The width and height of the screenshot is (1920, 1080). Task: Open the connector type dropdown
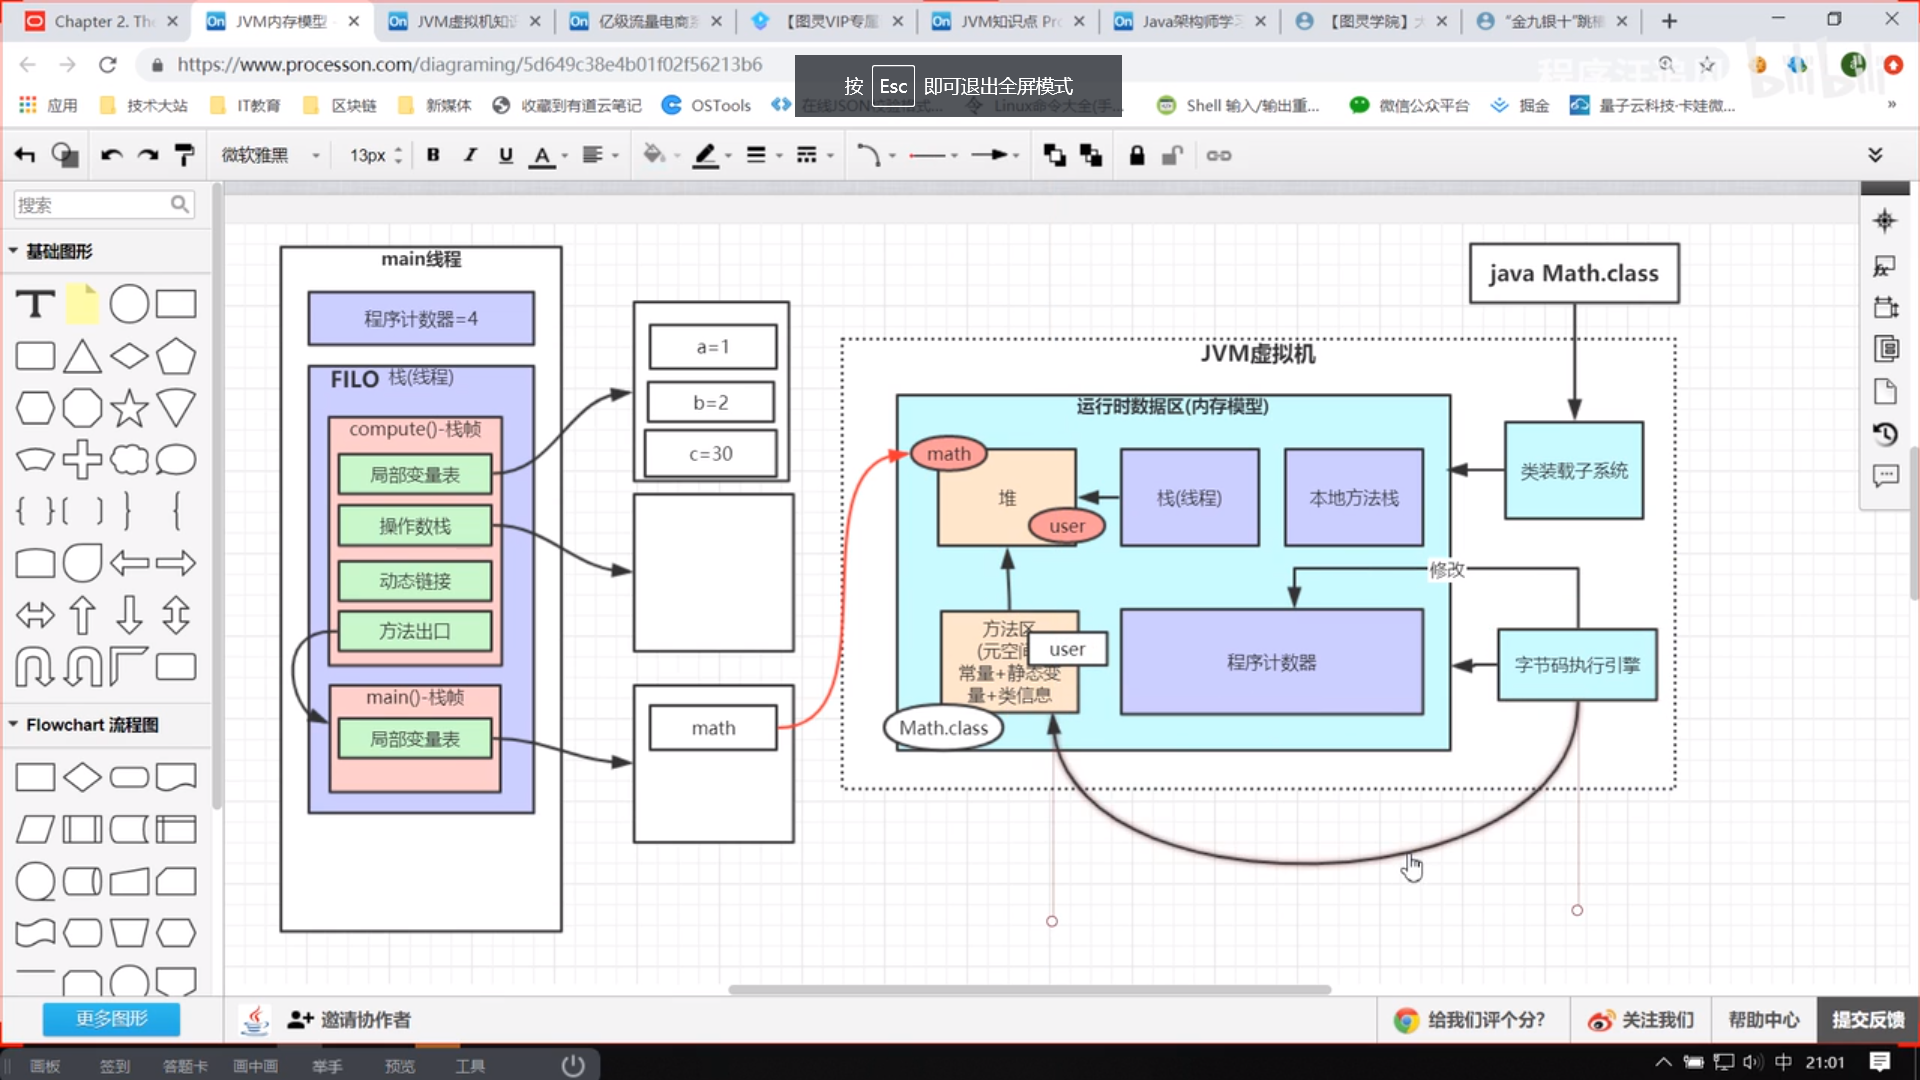coord(875,155)
